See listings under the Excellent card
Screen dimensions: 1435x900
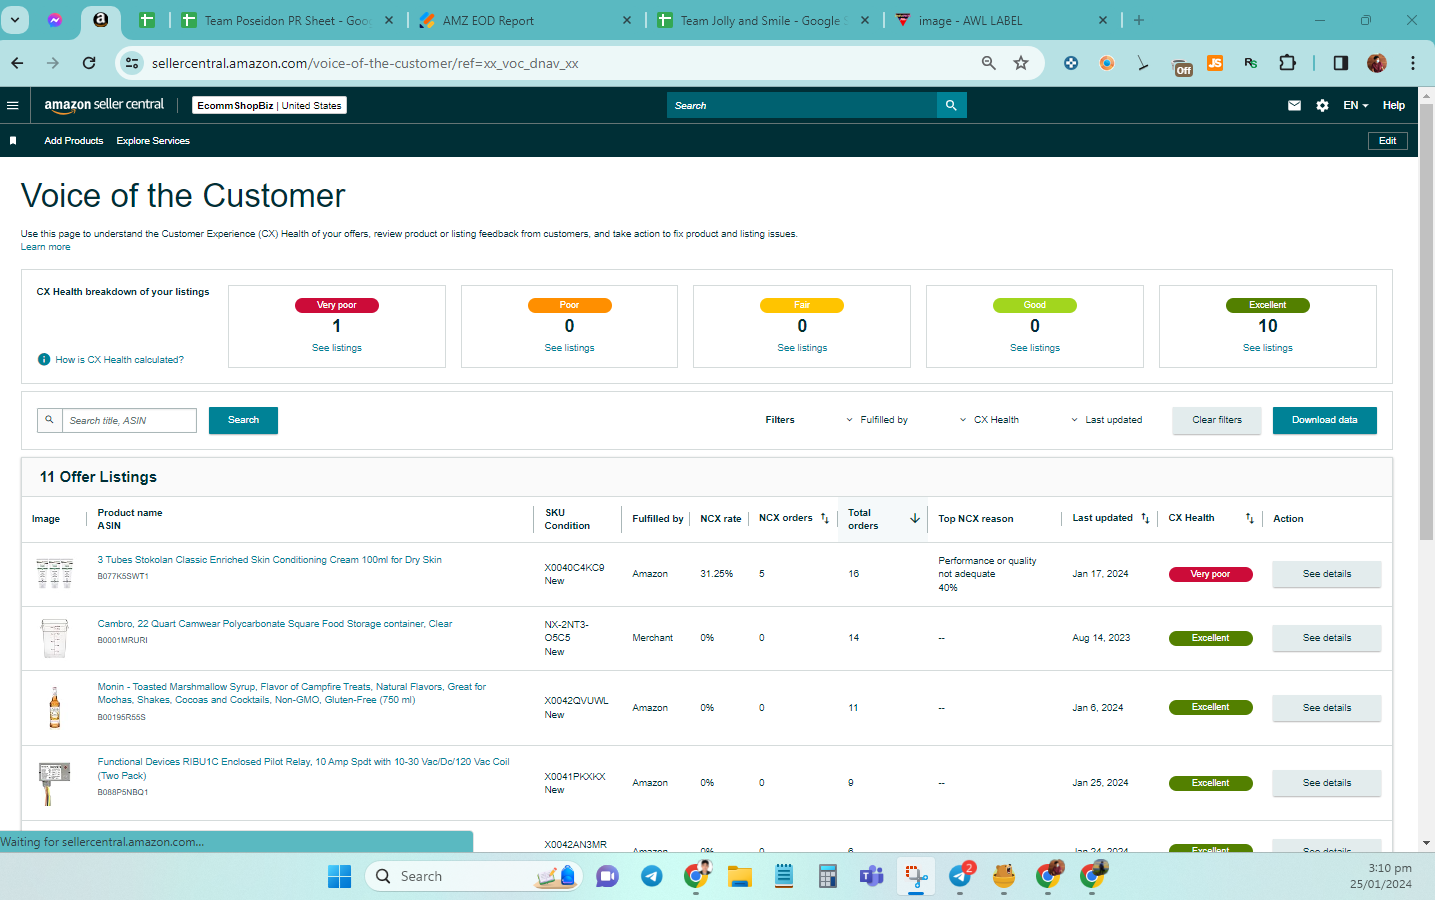click(1267, 348)
